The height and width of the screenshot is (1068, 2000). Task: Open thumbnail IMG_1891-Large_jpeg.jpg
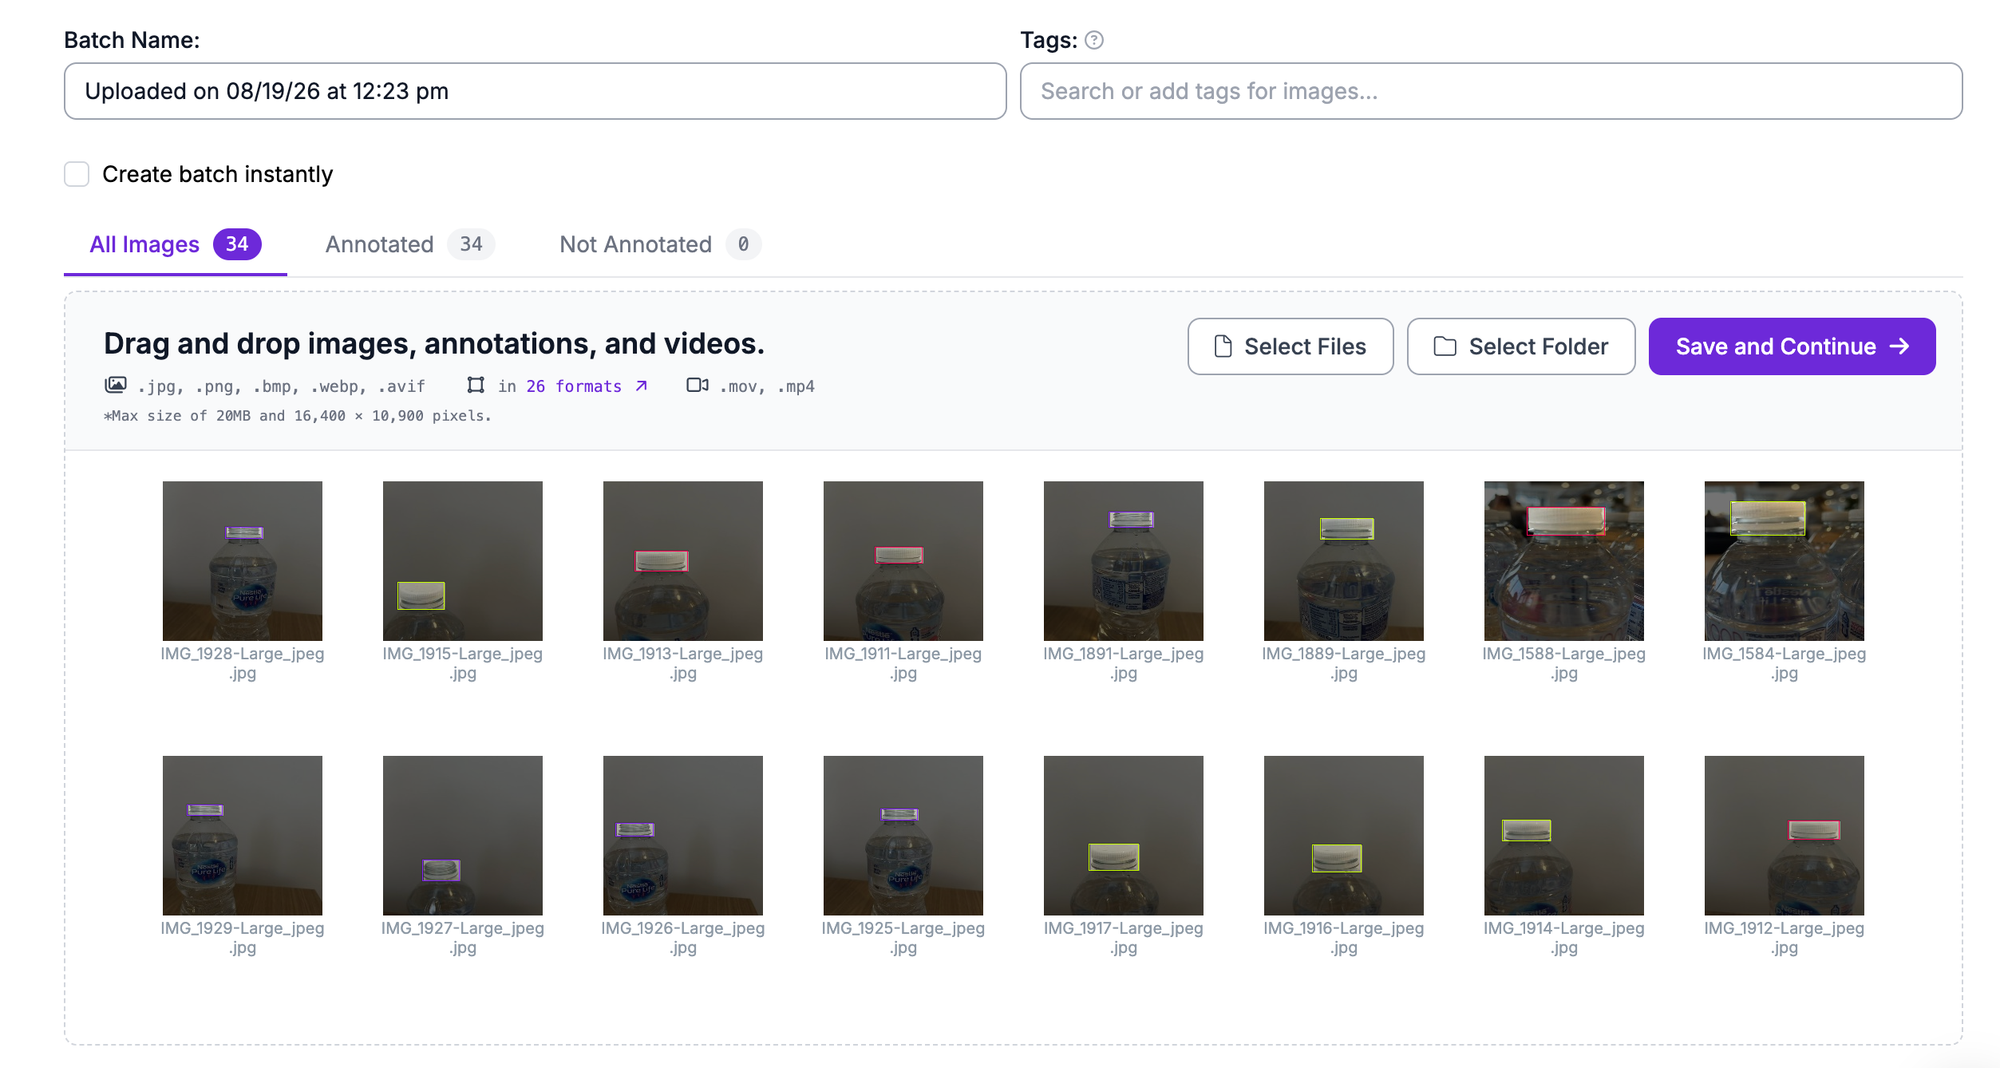[x=1123, y=561]
